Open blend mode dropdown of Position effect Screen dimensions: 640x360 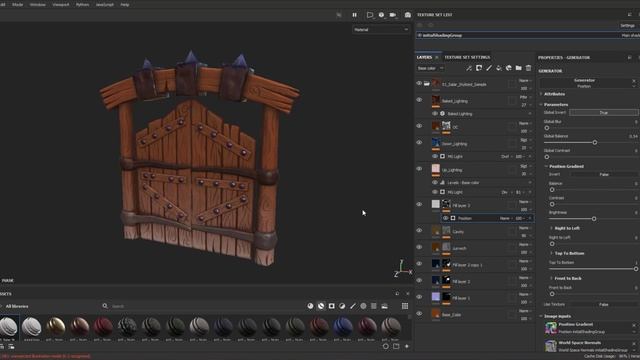(x=506, y=218)
